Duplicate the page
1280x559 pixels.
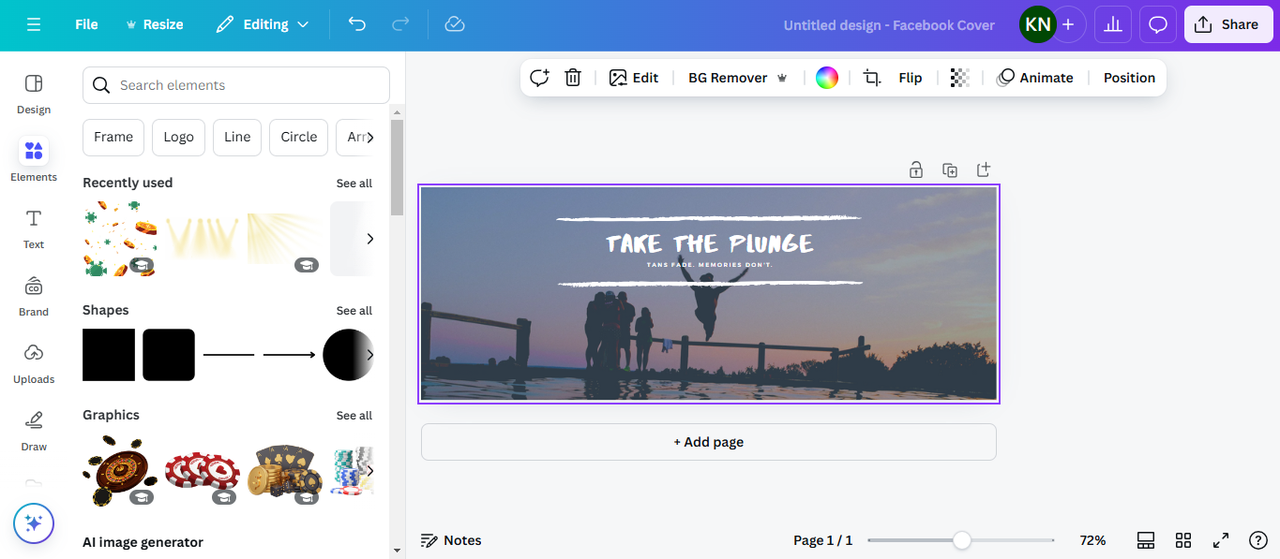(950, 170)
